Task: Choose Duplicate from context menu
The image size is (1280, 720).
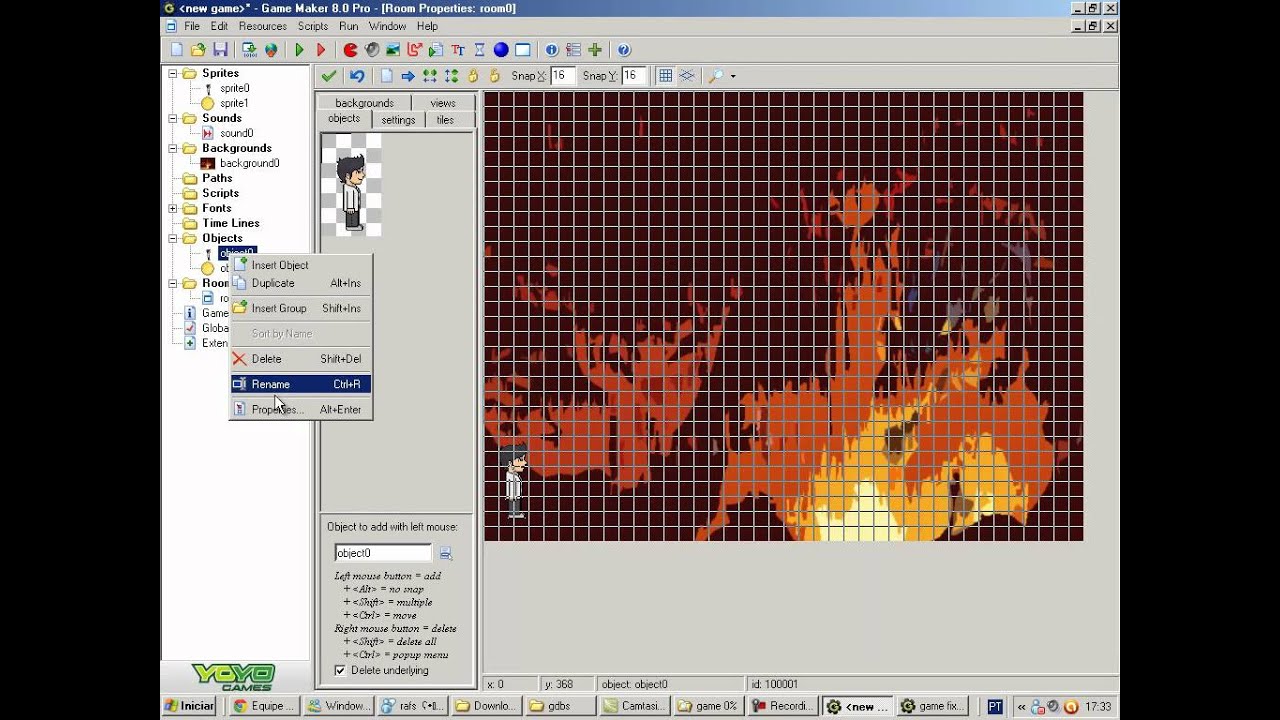Action: (x=301, y=283)
